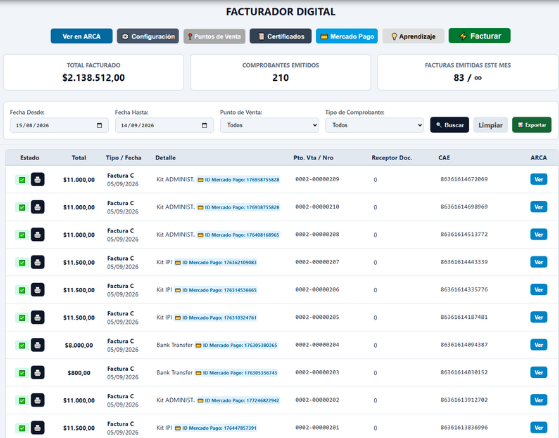Screen dimensions: 559x438
Task: Open Aprendizaje section
Action: click(413, 36)
